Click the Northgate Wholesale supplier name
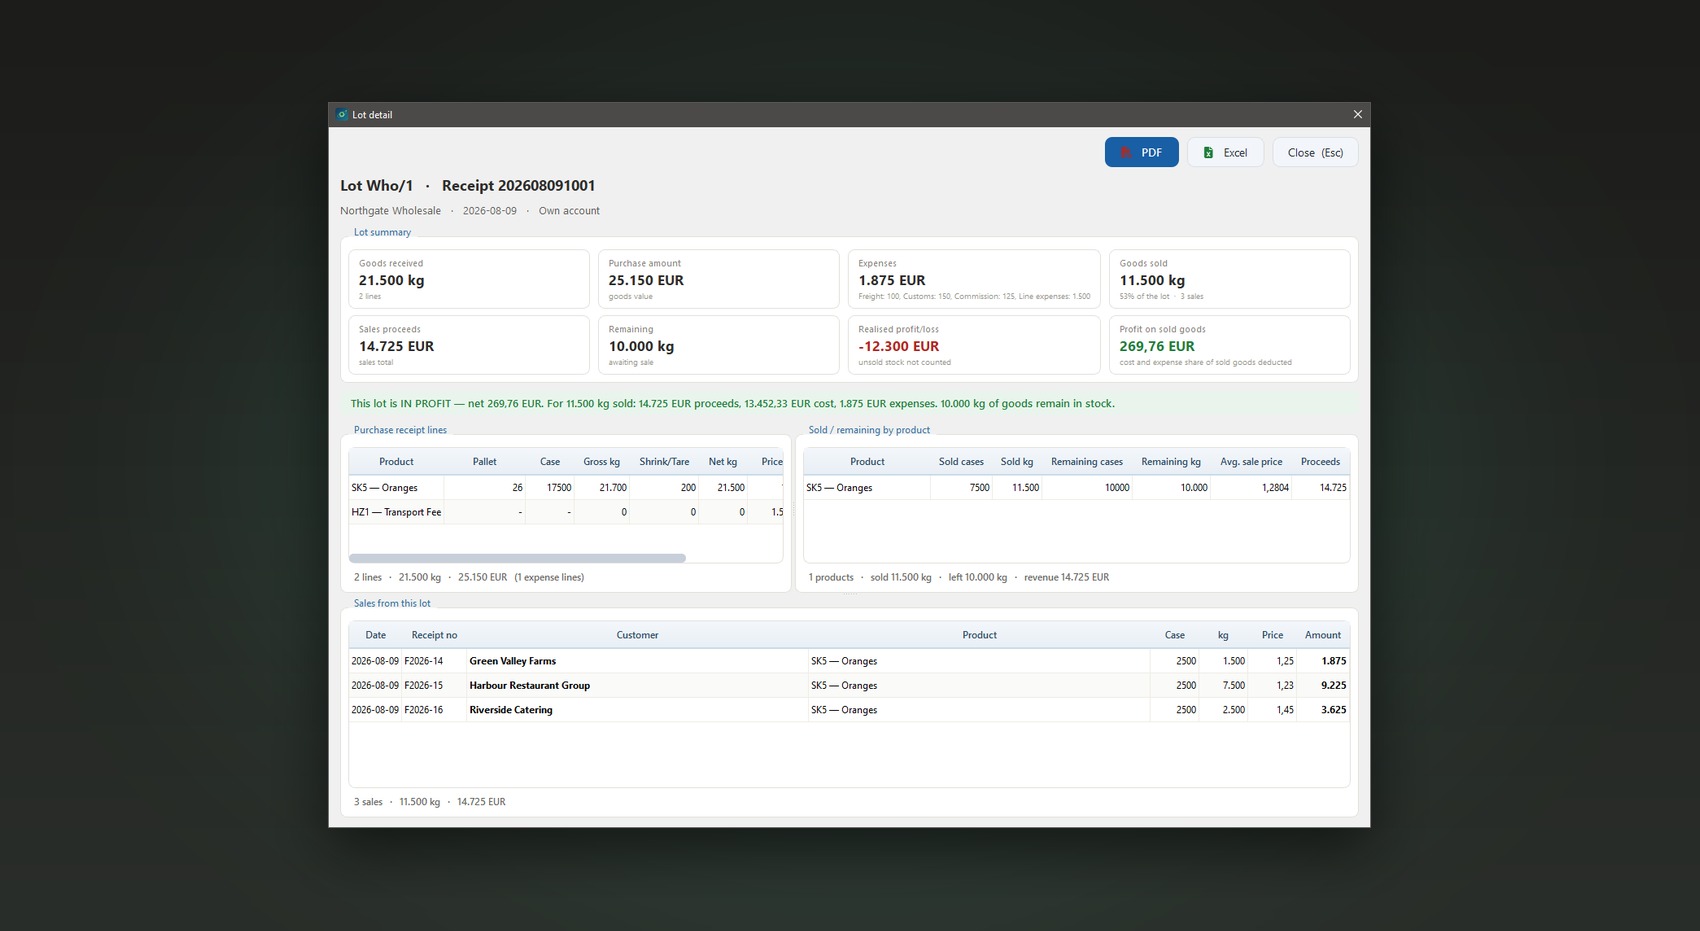Screen dimensions: 1700x931 tap(390, 211)
